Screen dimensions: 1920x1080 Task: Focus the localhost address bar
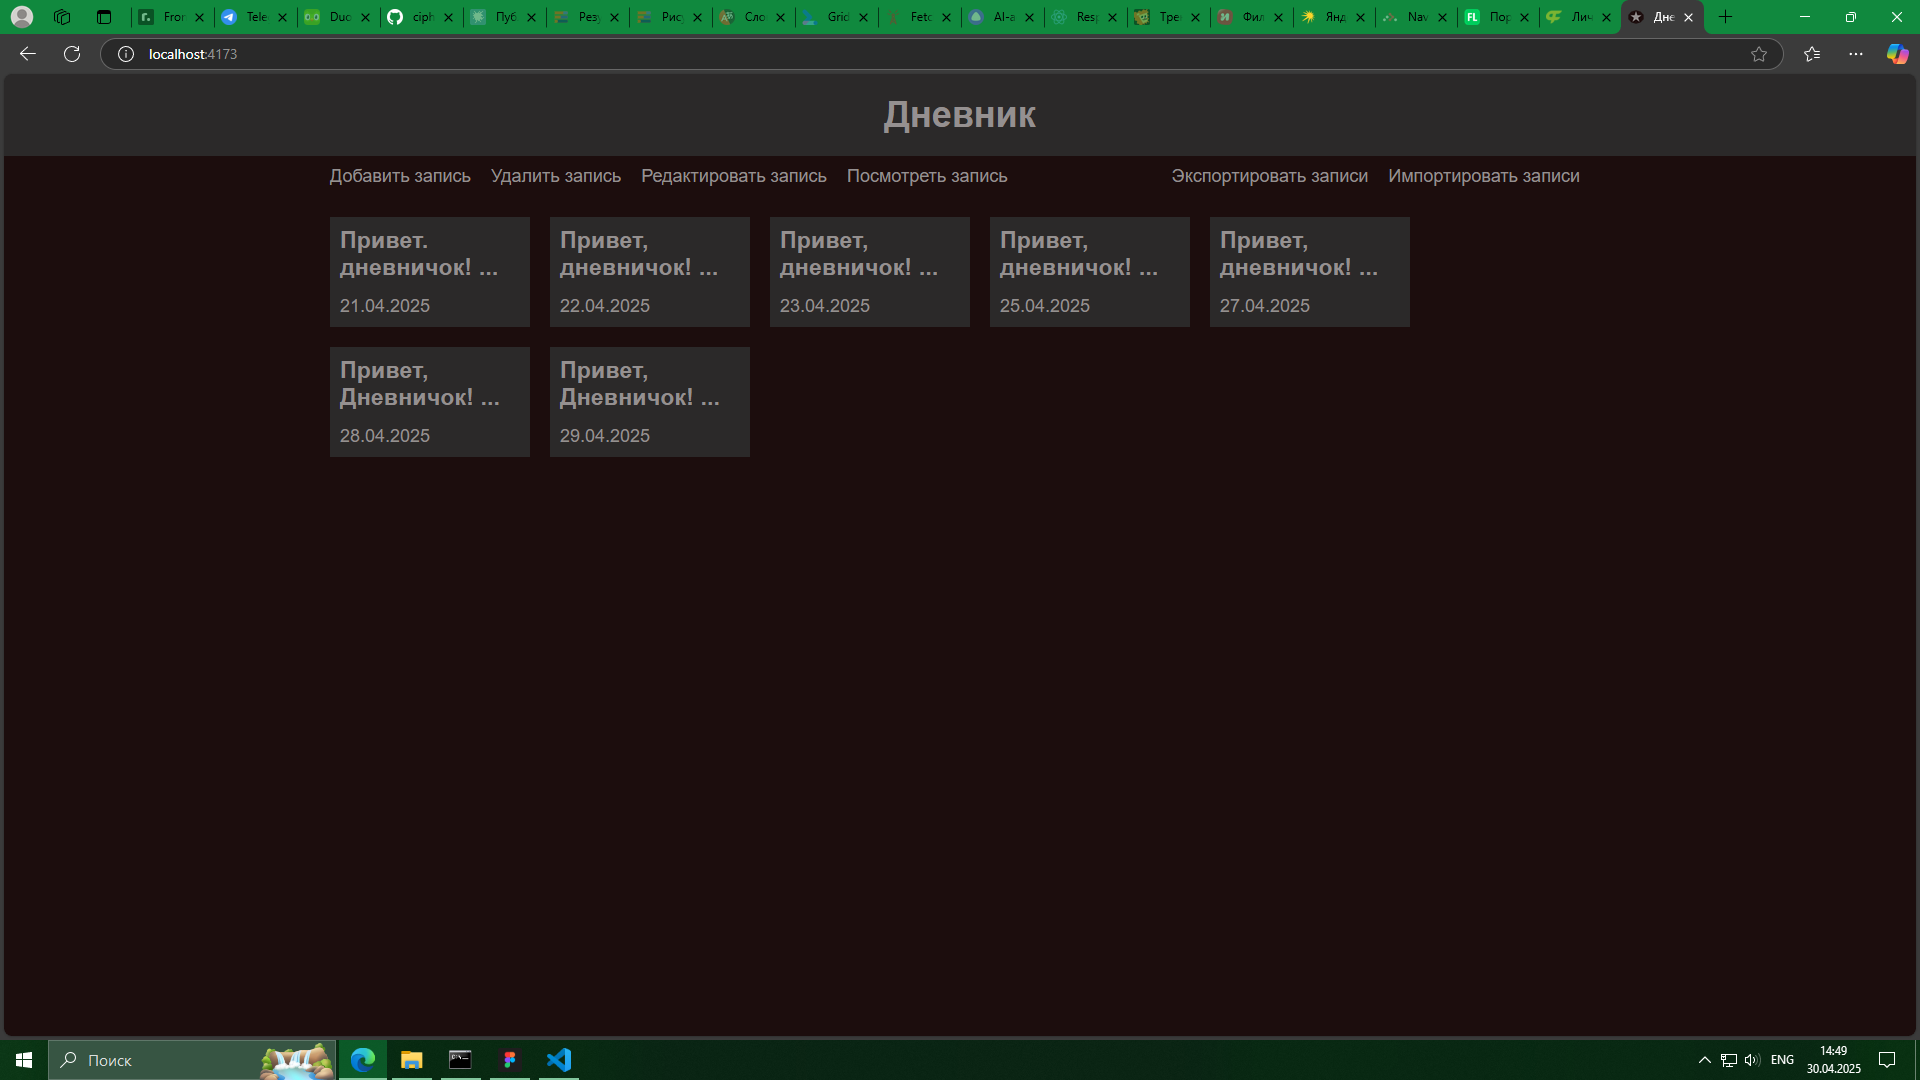pos(940,54)
